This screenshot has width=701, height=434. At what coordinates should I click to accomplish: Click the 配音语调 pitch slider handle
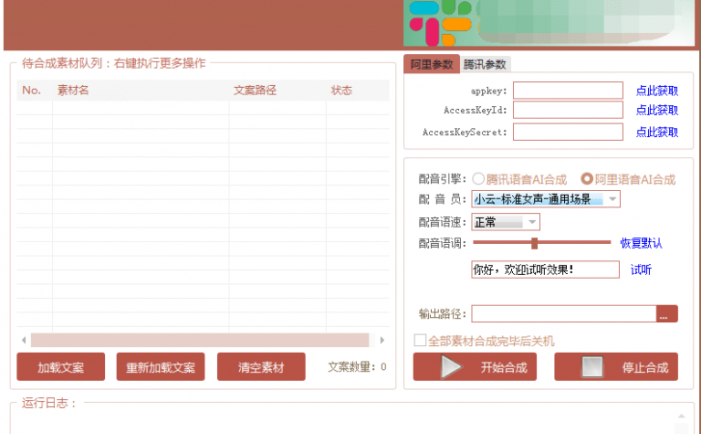[534, 243]
